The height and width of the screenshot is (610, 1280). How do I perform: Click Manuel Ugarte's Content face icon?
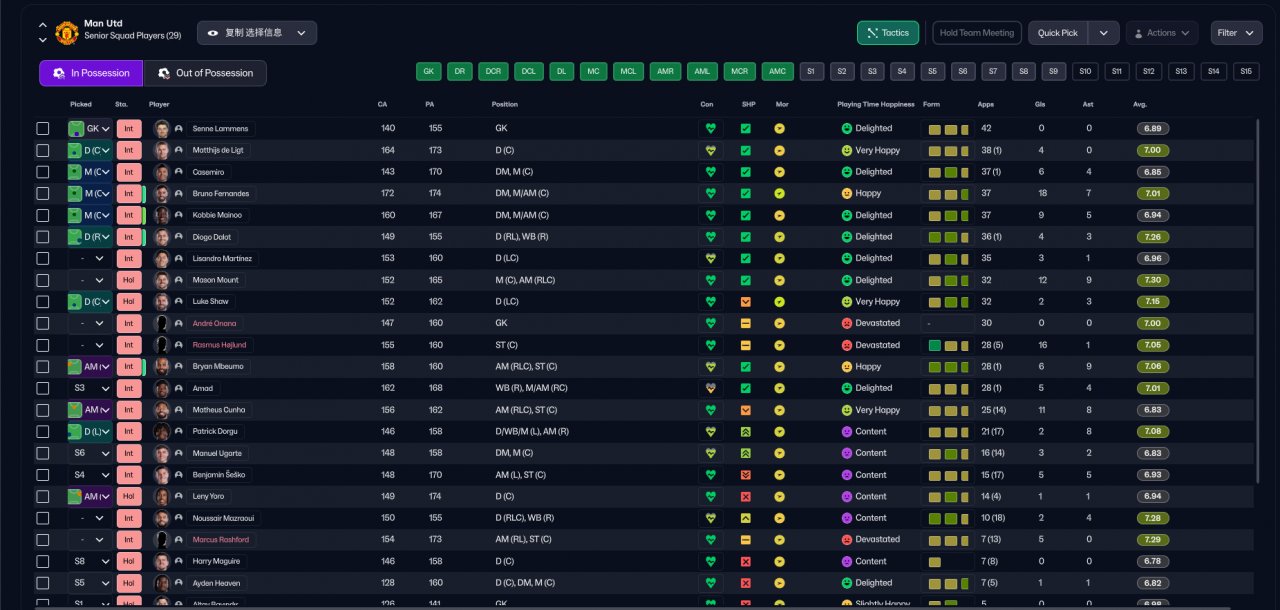tap(847, 453)
